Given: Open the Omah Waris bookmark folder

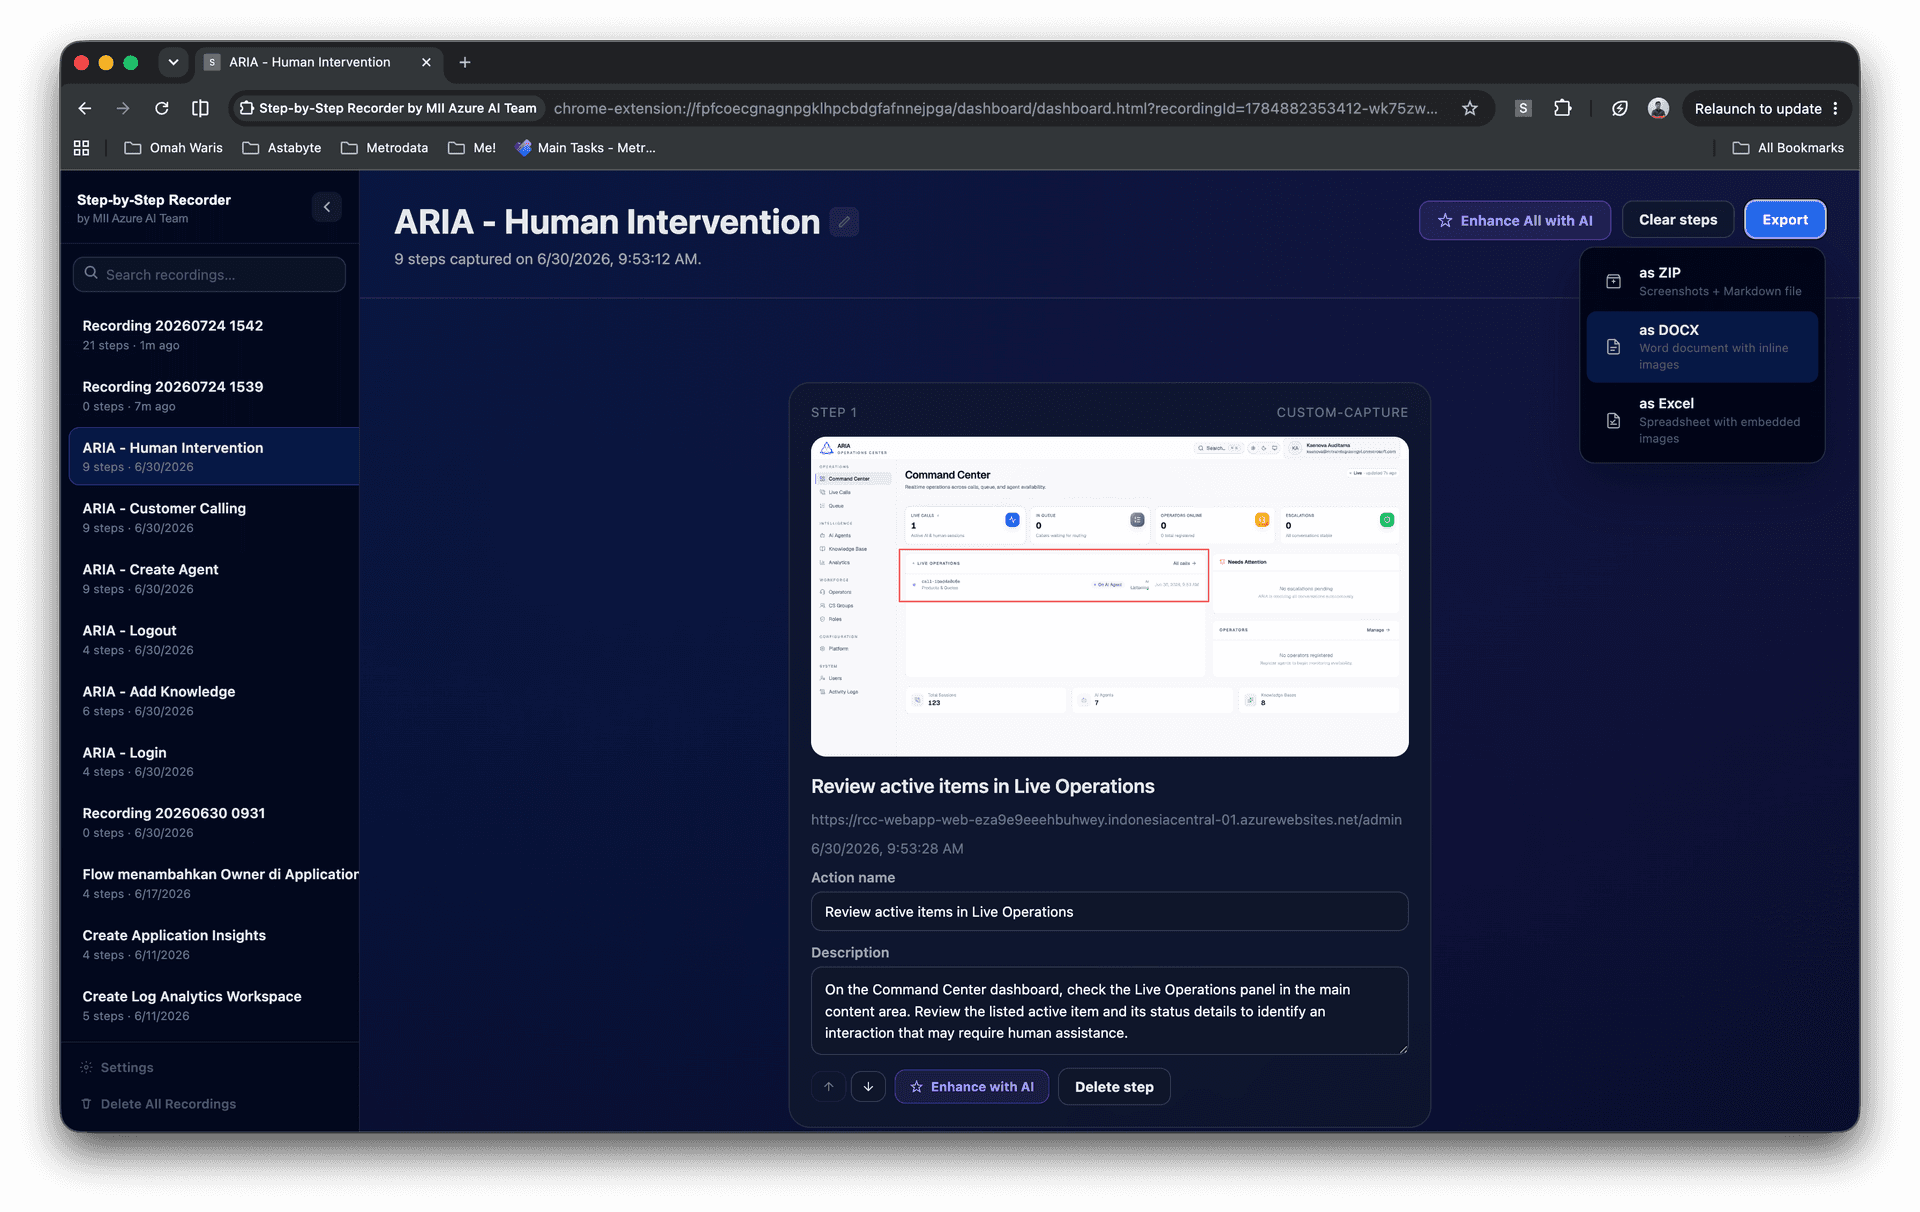Looking at the screenshot, I should click(x=173, y=148).
